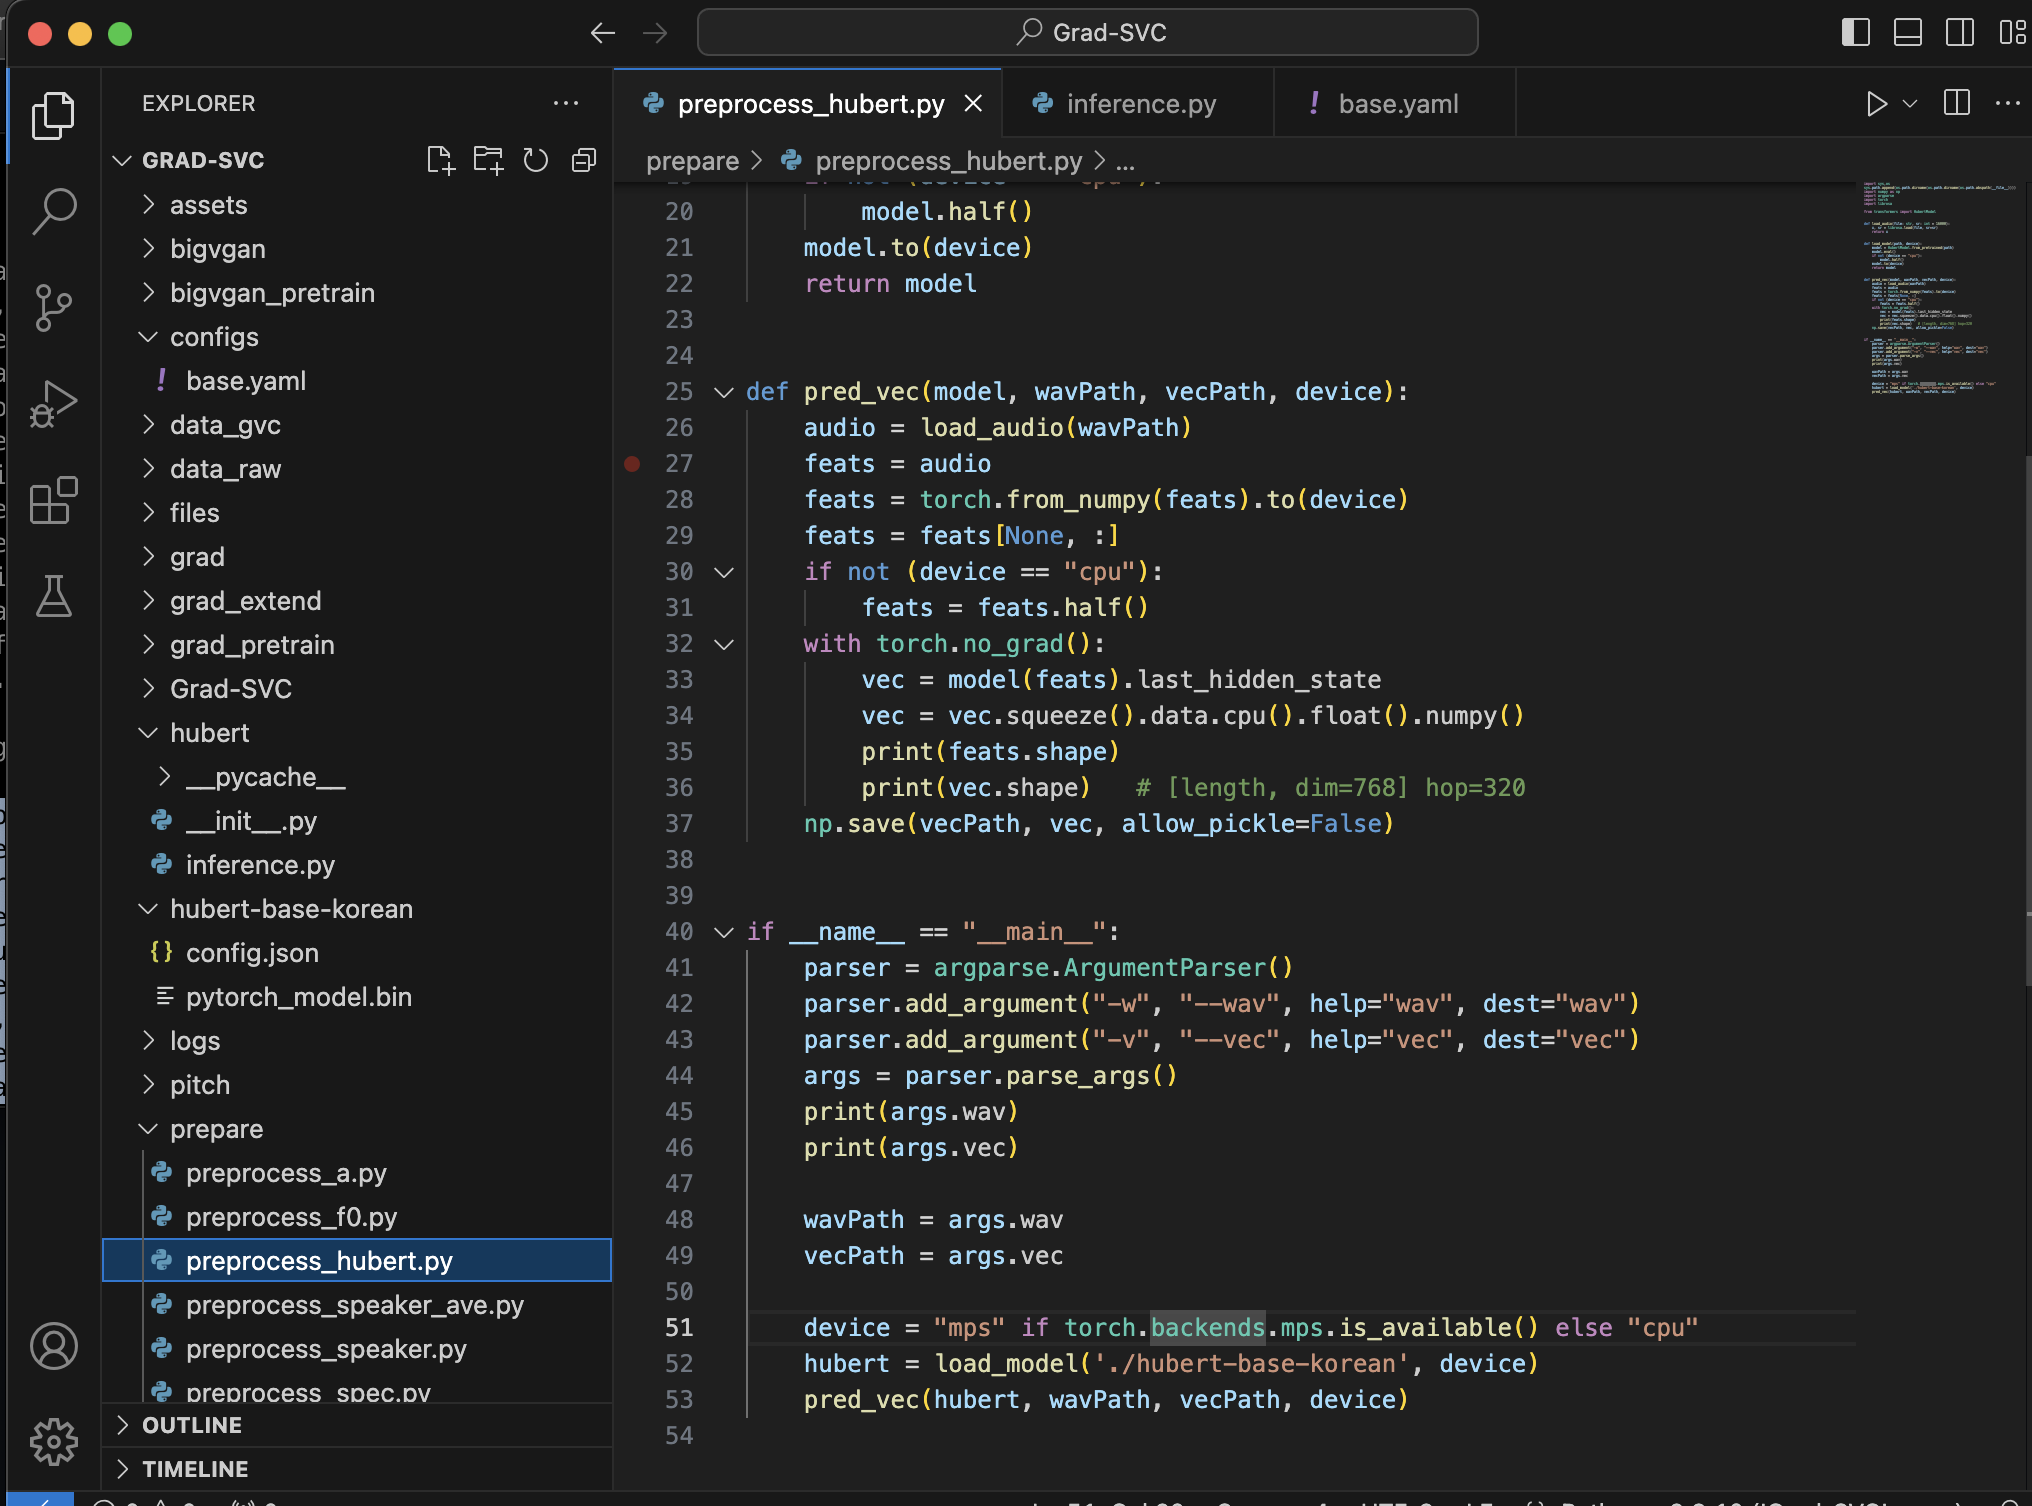Collapse the GRAD-SVC root folder
The height and width of the screenshot is (1506, 2032).
122,160
